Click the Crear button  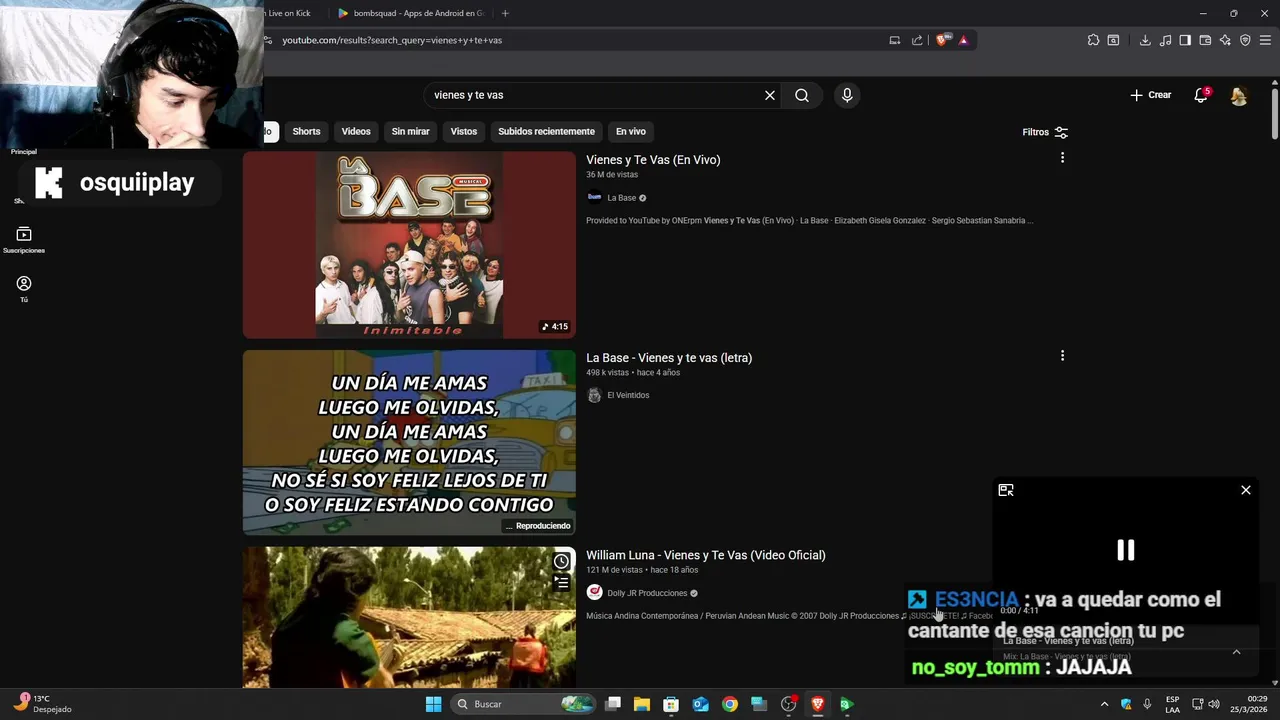(1151, 95)
